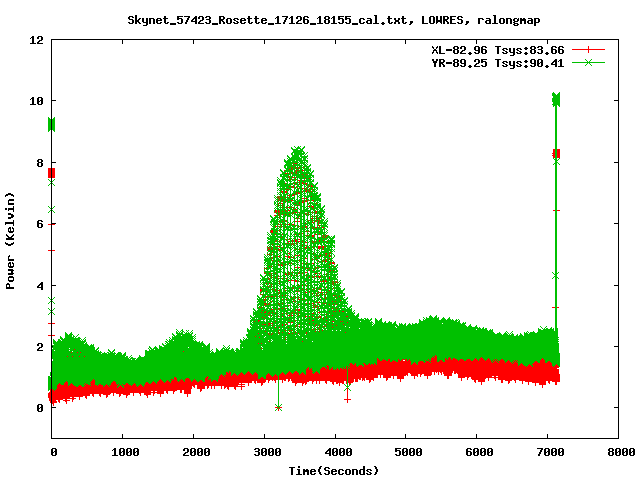Click the green outlier marker at zero near 3200 seconds
This screenshot has height=480, width=640.
coord(278,407)
